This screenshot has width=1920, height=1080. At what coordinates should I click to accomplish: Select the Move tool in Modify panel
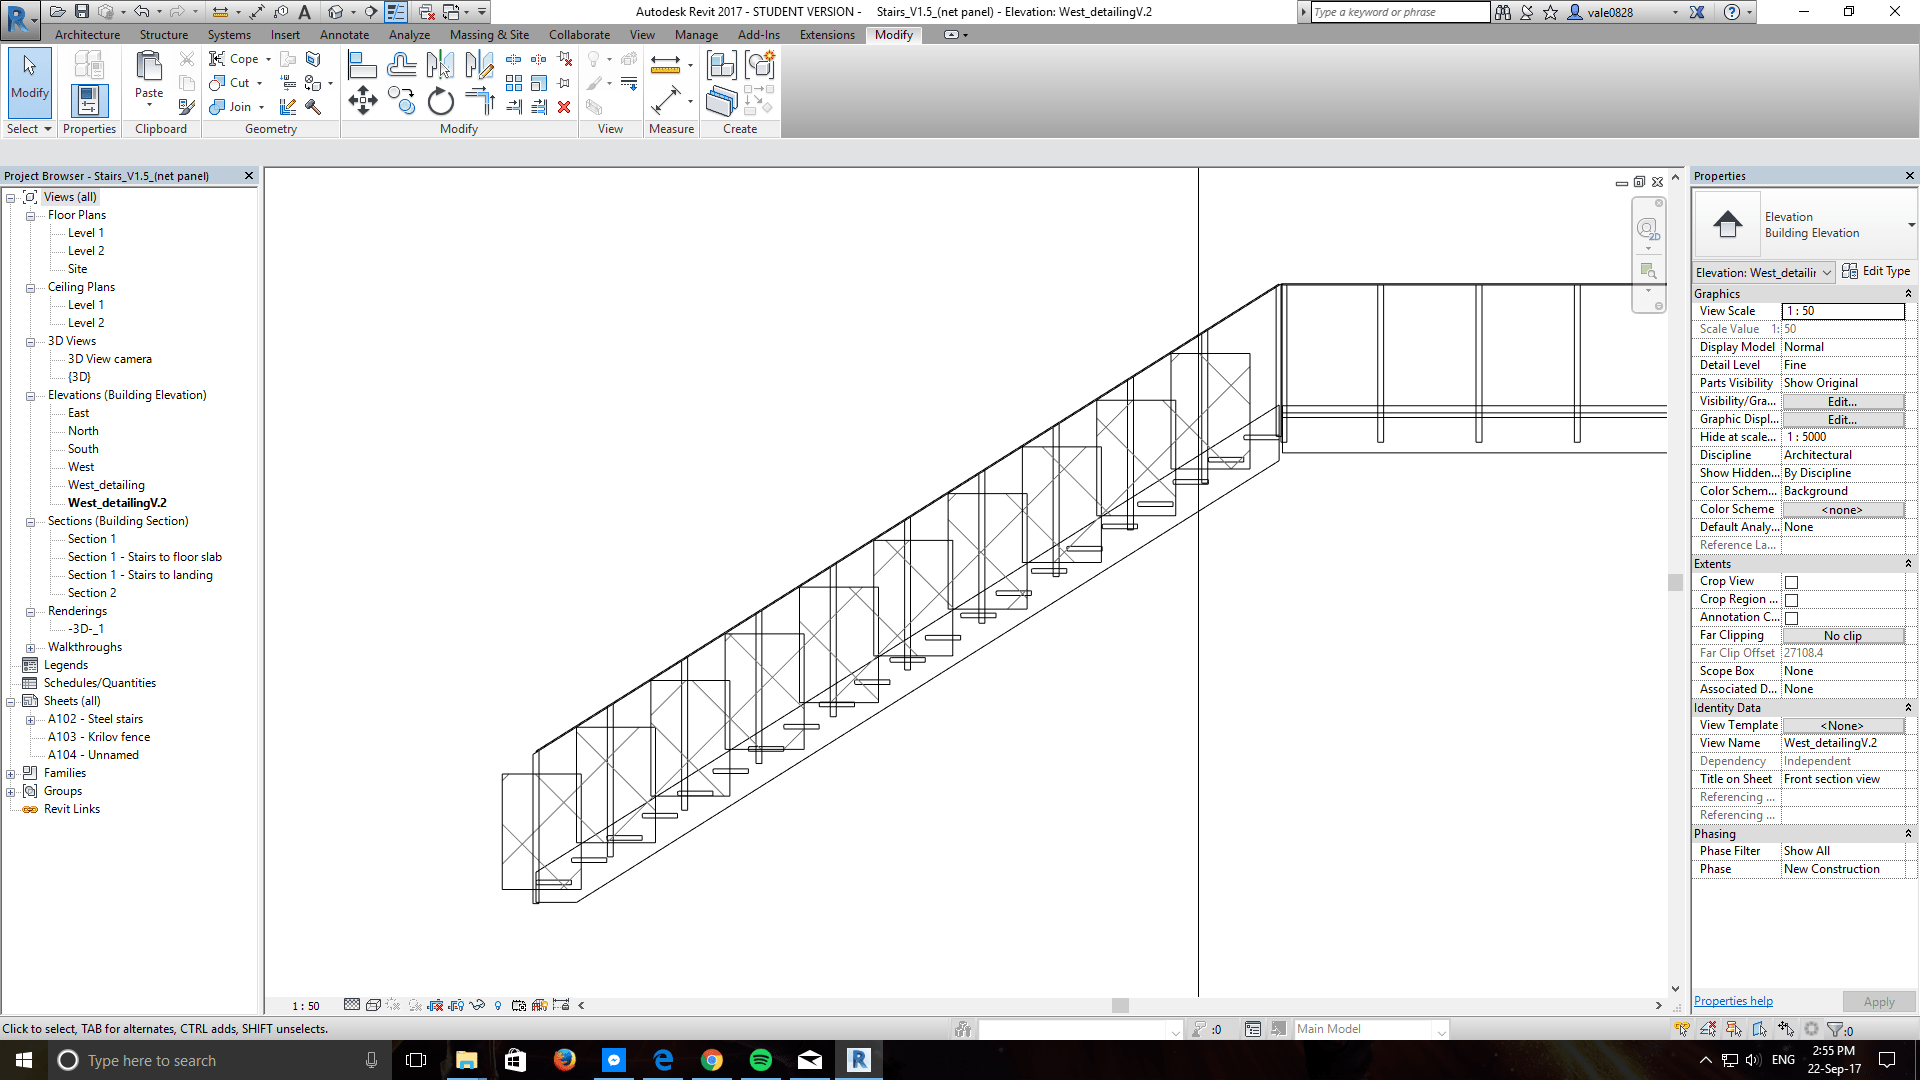(362, 100)
